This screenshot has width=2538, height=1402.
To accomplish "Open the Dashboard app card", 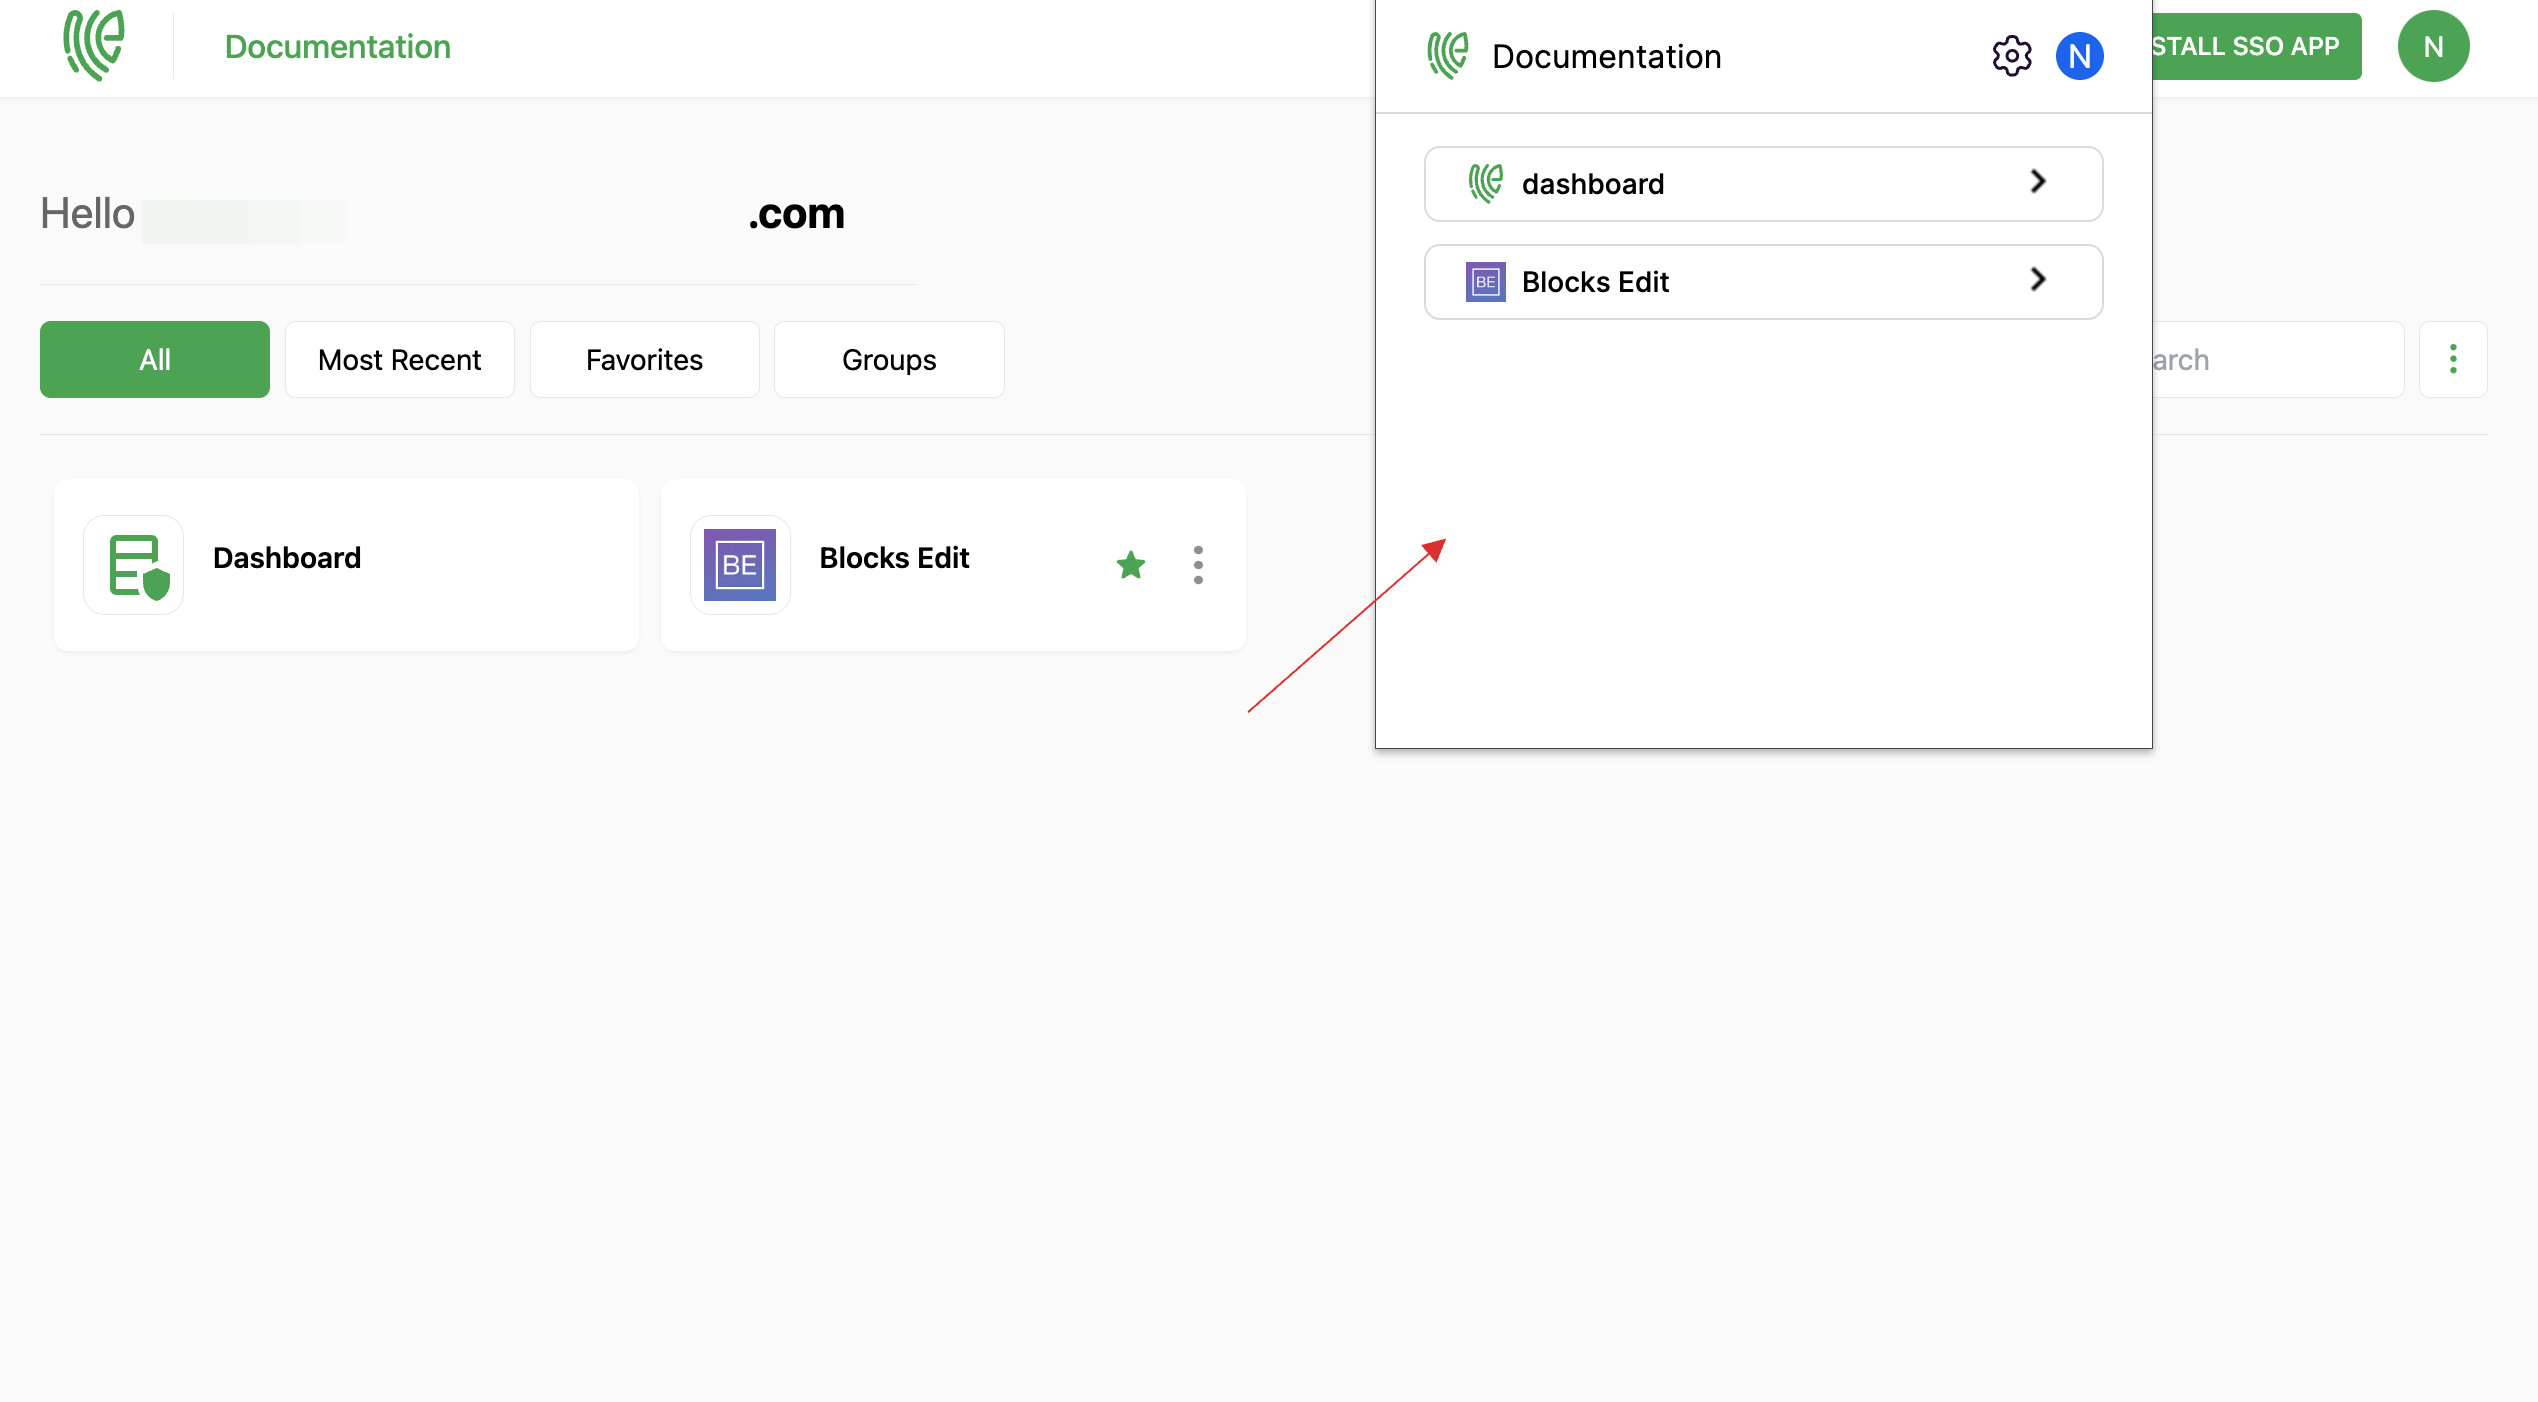I will 346,565.
